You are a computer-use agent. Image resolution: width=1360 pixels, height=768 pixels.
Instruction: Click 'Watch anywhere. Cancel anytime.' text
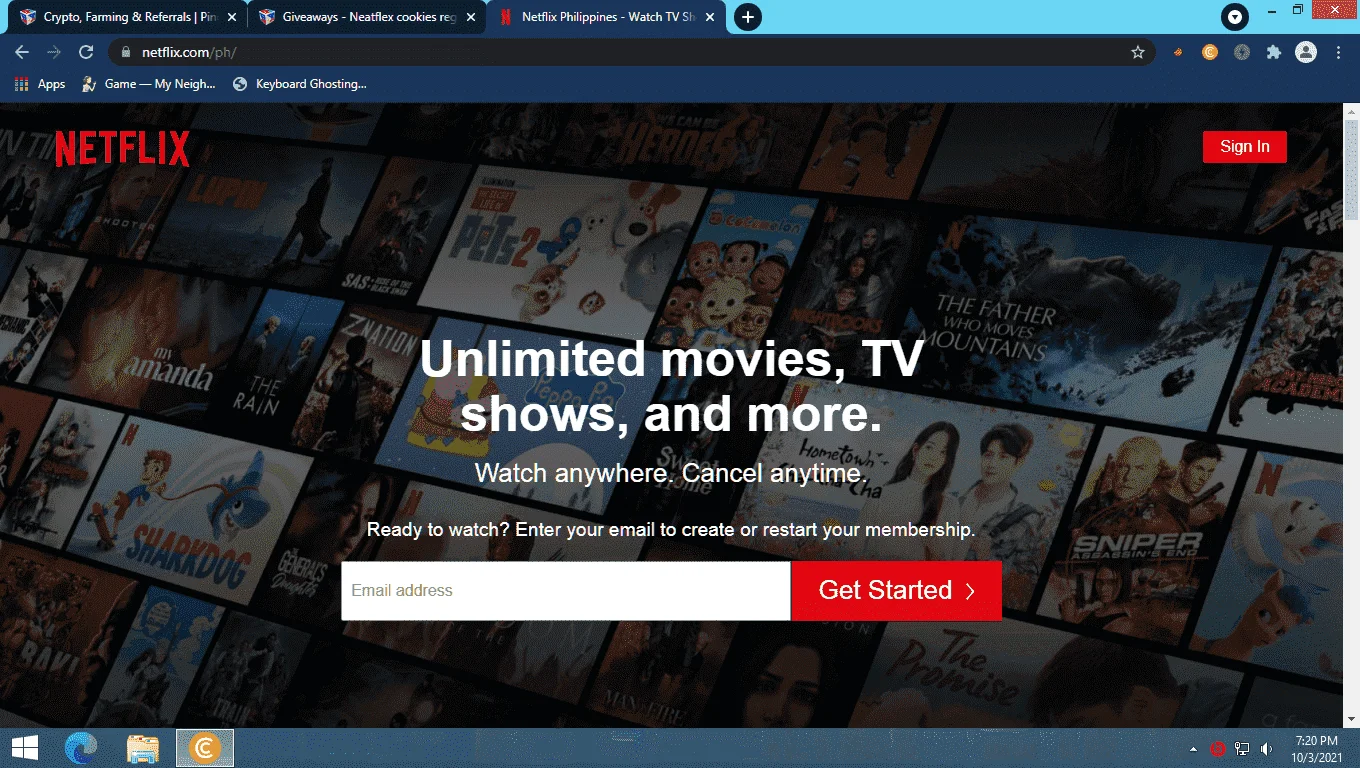coord(671,473)
